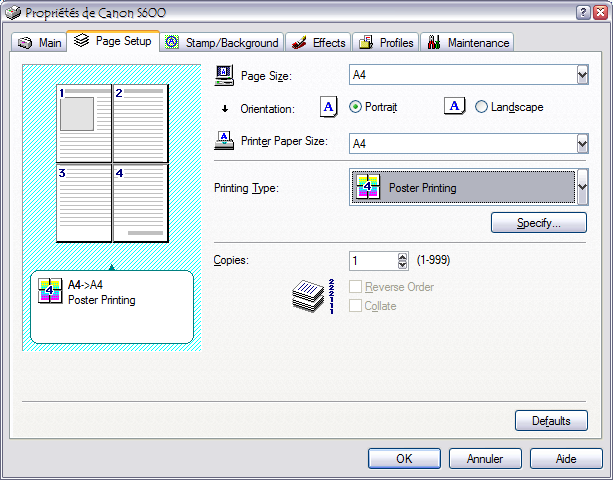The image size is (613, 480).
Task: Click the "Copies:" label
Action: pos(231,260)
